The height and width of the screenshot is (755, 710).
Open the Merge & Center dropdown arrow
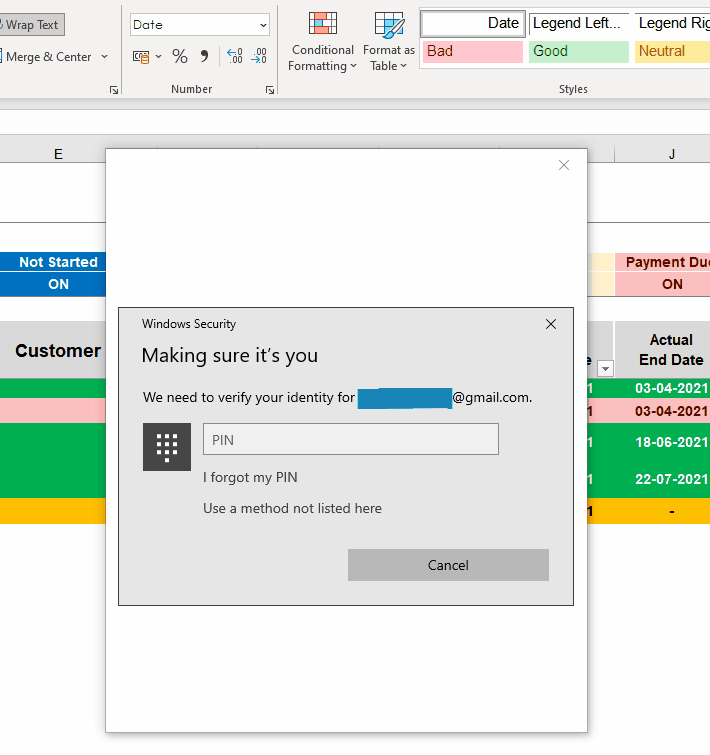(104, 57)
